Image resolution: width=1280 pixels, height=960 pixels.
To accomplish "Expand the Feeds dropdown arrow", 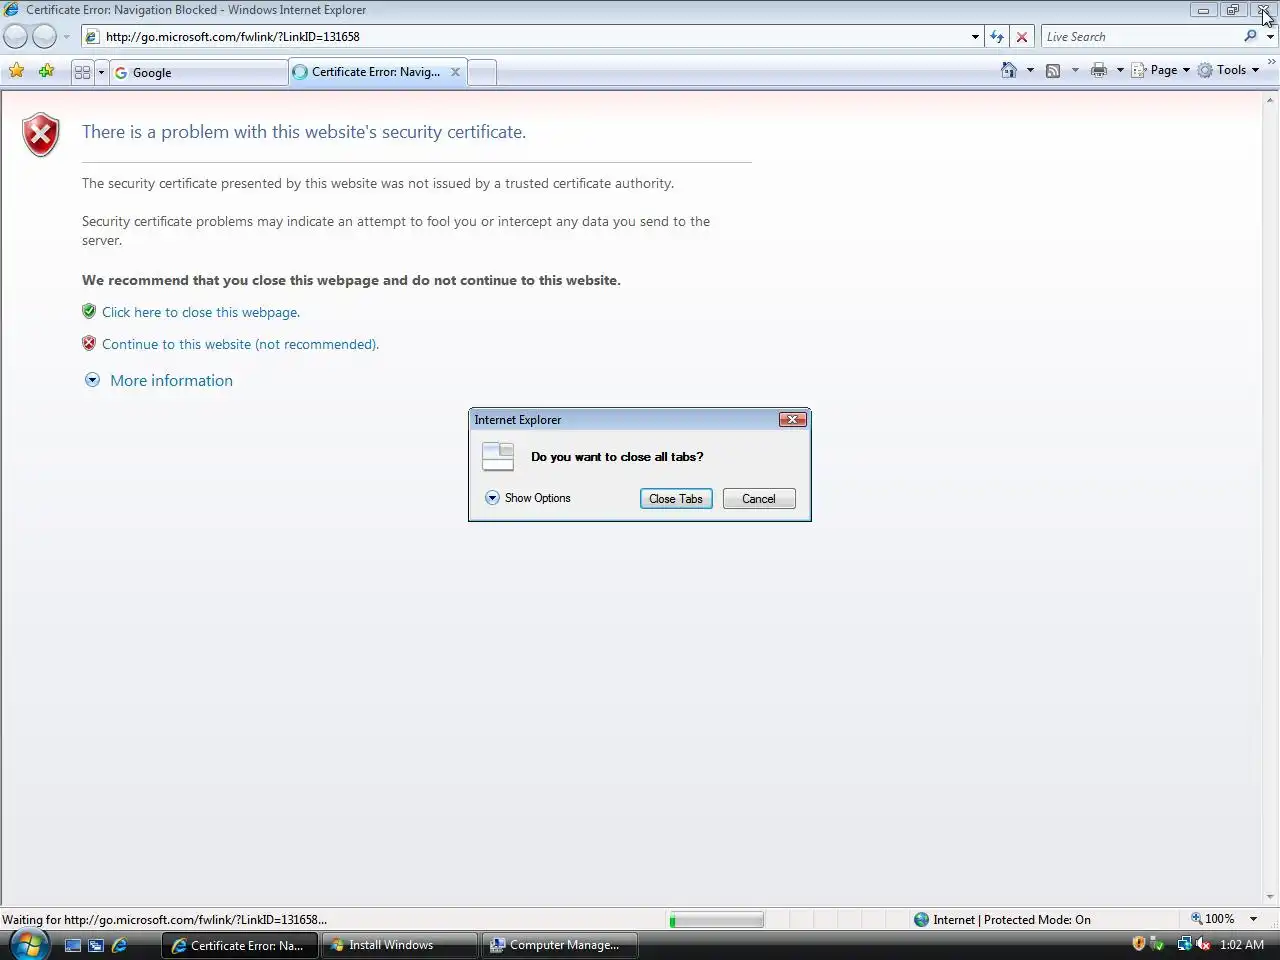I will pyautogui.click(x=1075, y=70).
